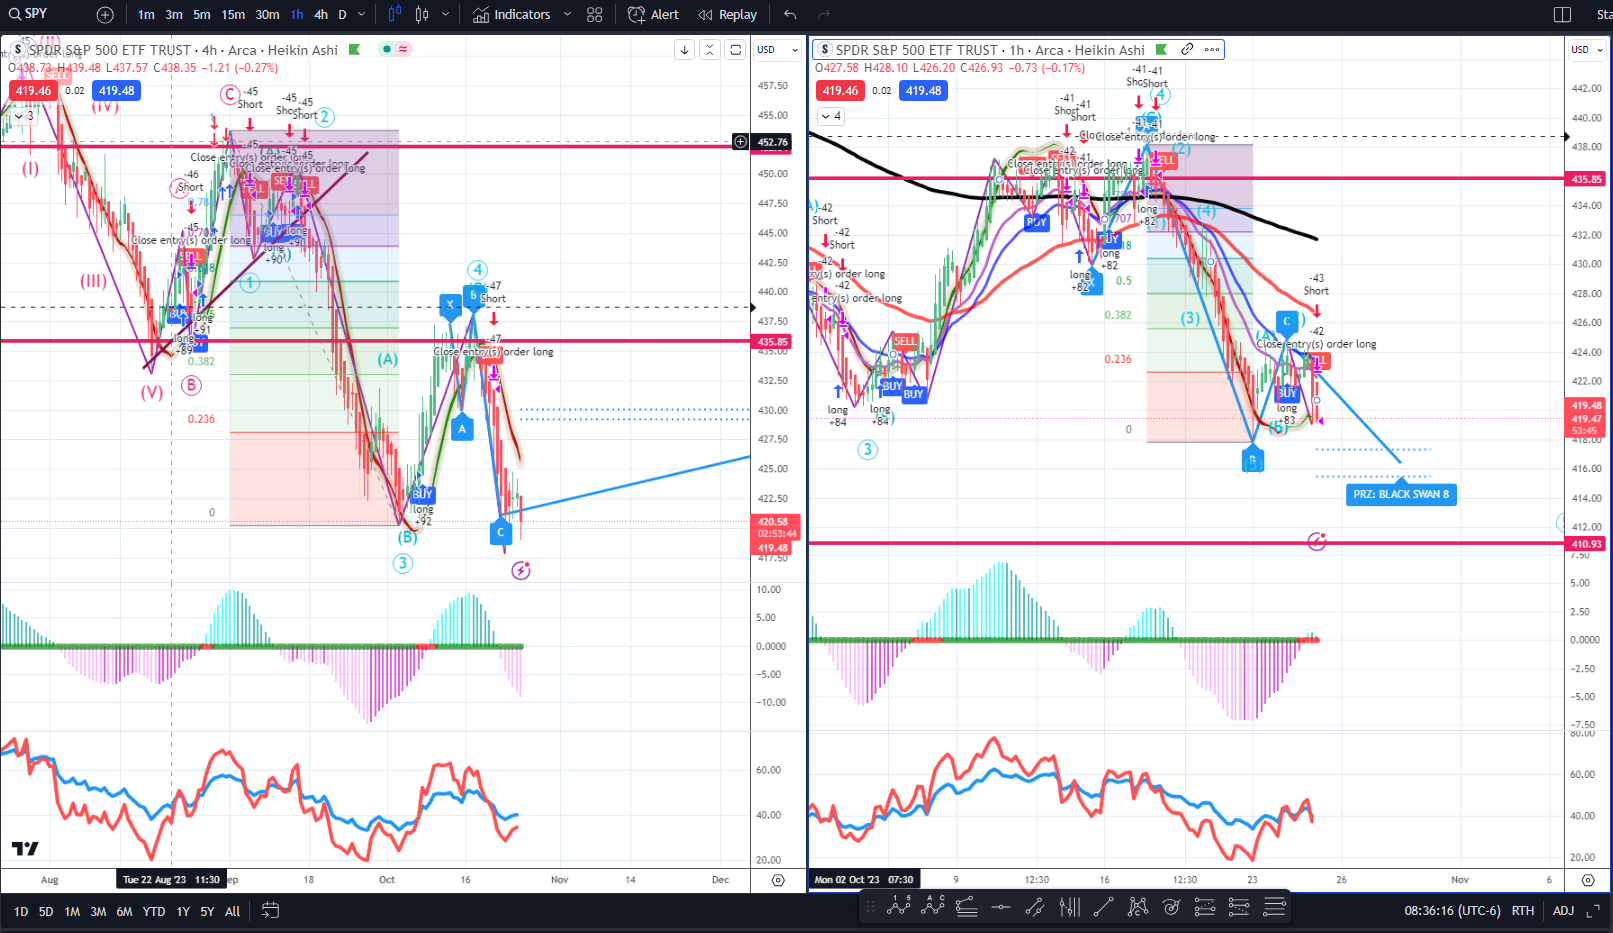Viewport: 1613px width, 933px height.
Task: Expand the favorite indicators dropdown arrow
Action: (x=567, y=15)
